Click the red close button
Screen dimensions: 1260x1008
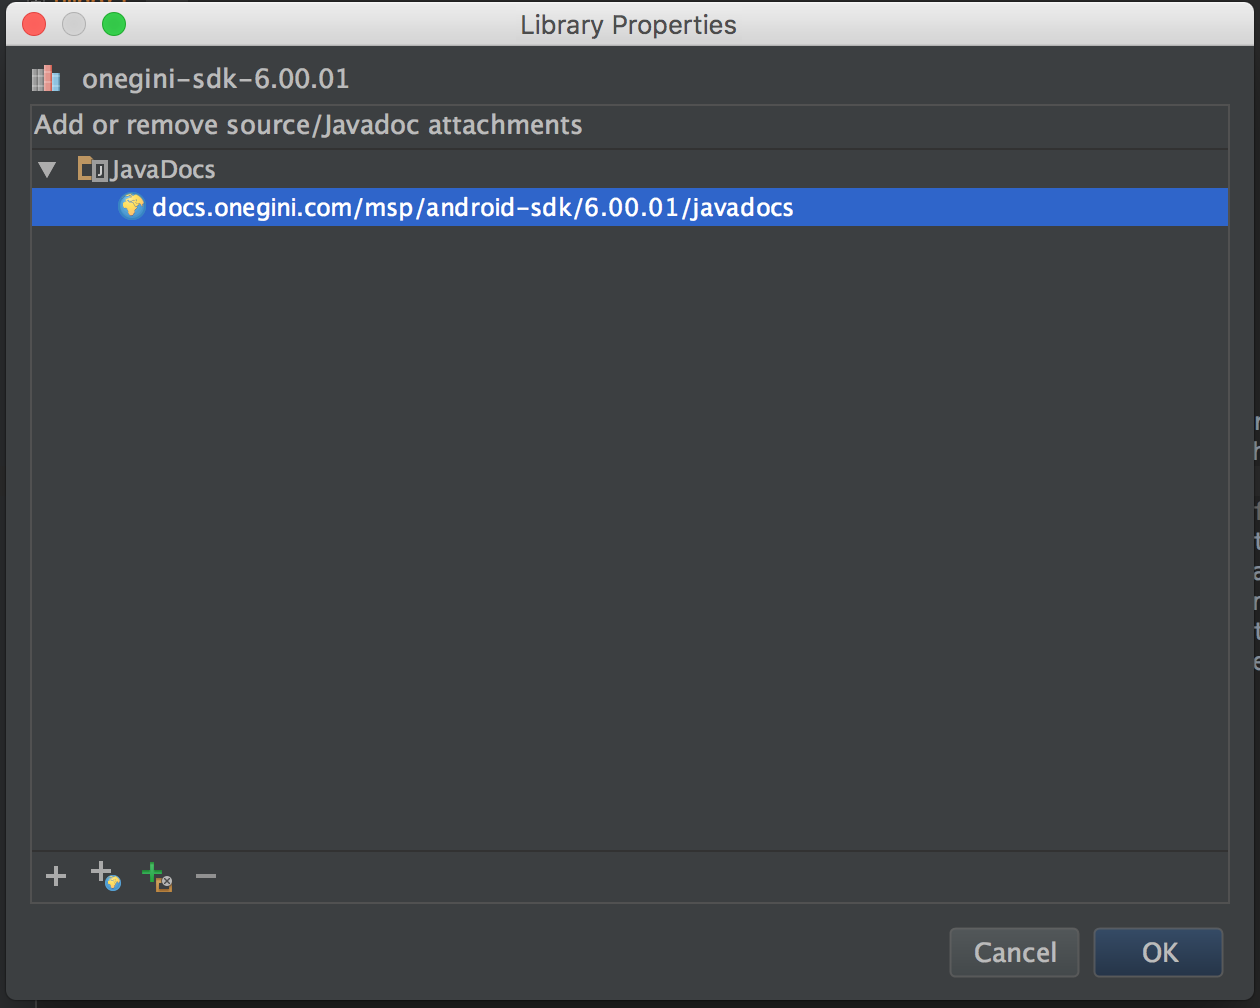click(x=32, y=23)
